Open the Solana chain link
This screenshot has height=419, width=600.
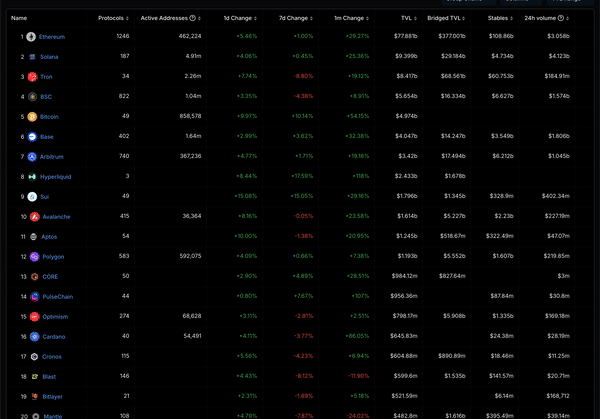click(x=49, y=57)
